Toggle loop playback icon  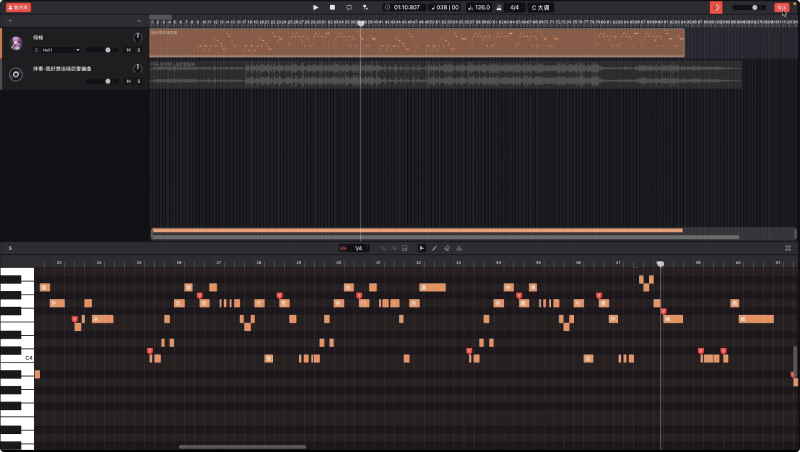tap(349, 7)
